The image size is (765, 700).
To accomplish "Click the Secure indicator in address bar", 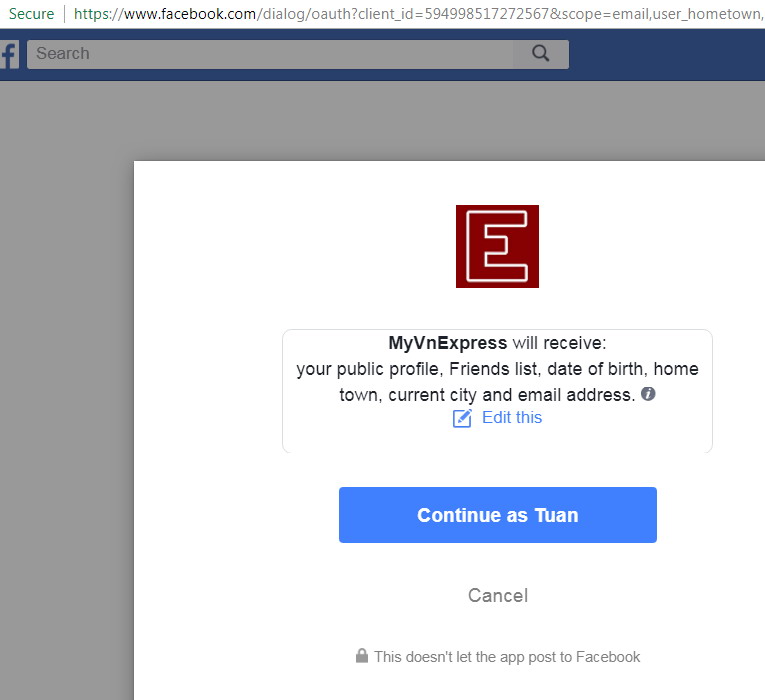I will 31,14.
